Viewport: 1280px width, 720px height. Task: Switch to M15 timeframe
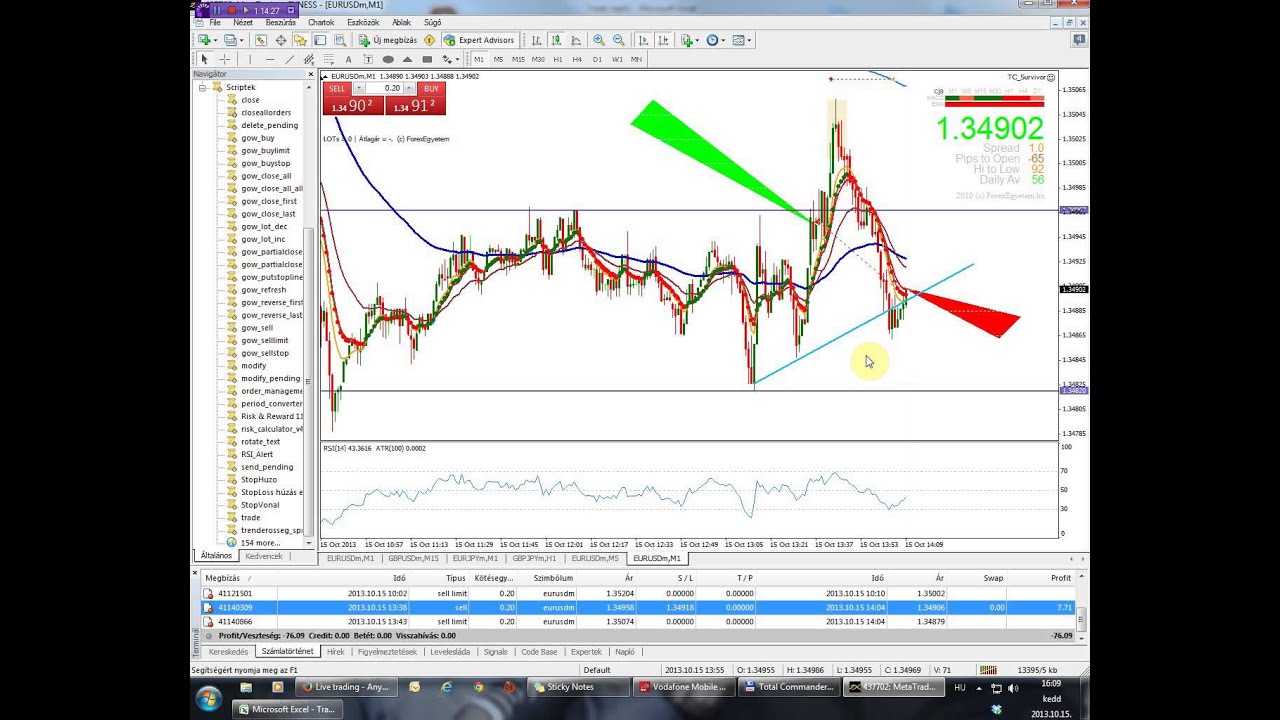518,59
